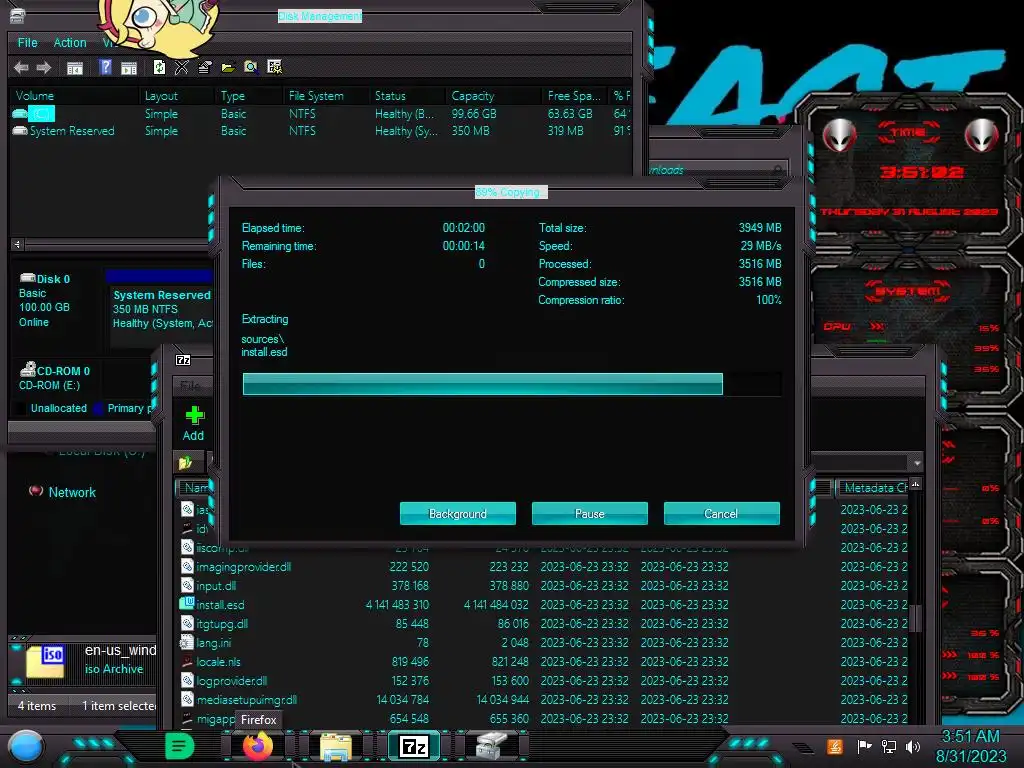Image resolution: width=1024 pixels, height=768 pixels.
Task: Sort by Status column header
Action: coord(408,96)
